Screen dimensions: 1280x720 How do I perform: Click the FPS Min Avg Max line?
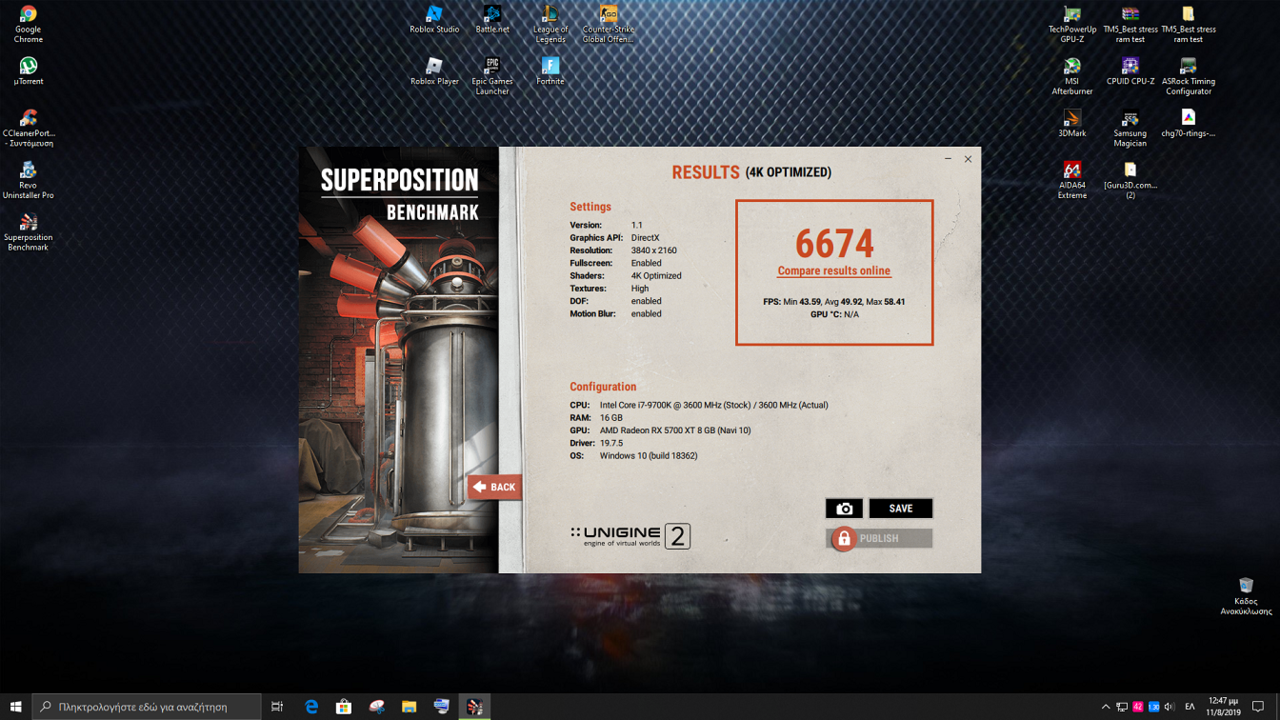pyautogui.click(x=834, y=301)
